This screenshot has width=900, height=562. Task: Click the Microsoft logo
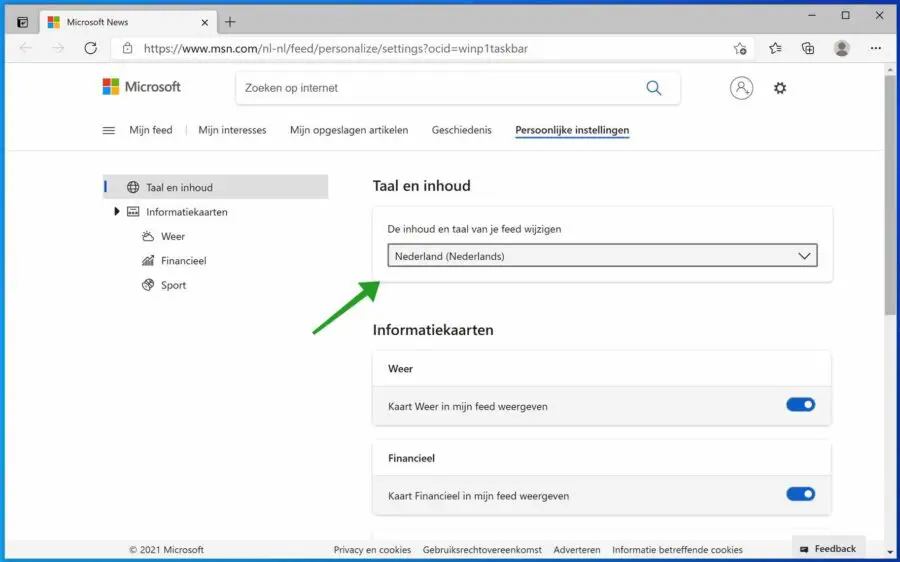tap(142, 87)
